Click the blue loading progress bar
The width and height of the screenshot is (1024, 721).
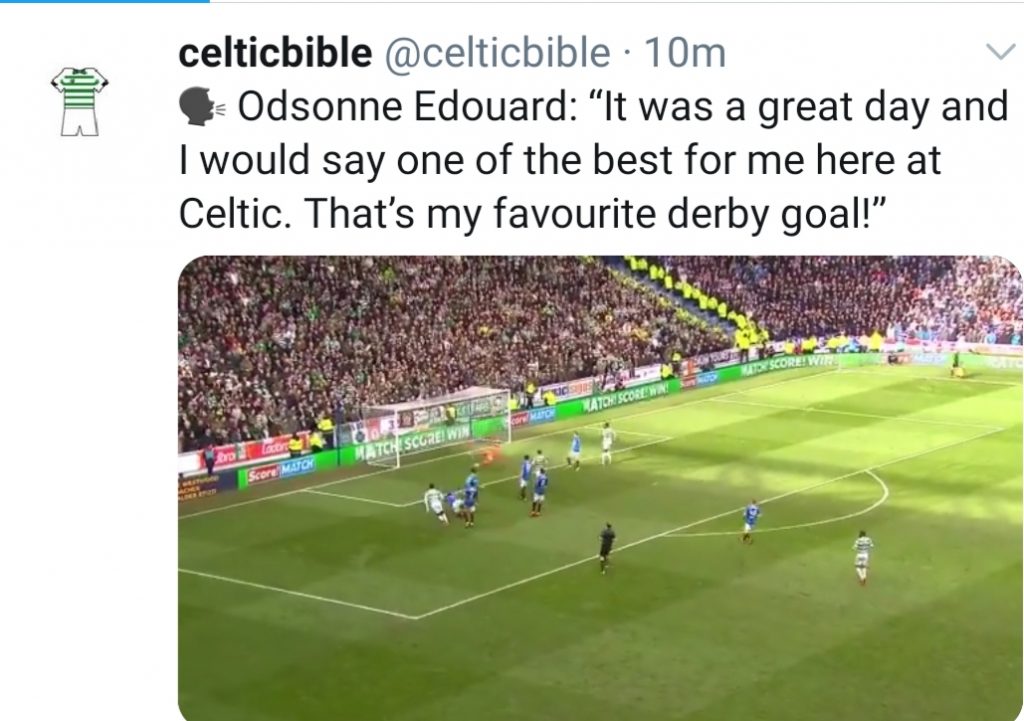point(104,2)
